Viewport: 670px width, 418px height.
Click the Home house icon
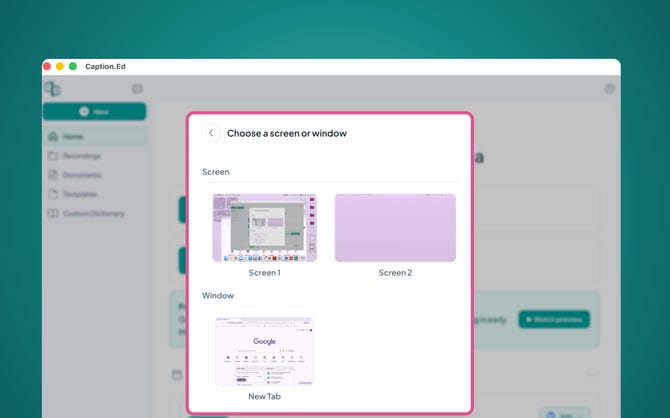tap(53, 137)
